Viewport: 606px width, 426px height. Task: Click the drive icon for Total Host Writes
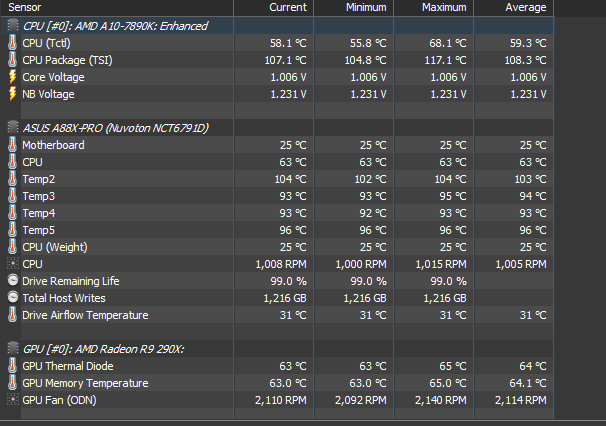13,297
